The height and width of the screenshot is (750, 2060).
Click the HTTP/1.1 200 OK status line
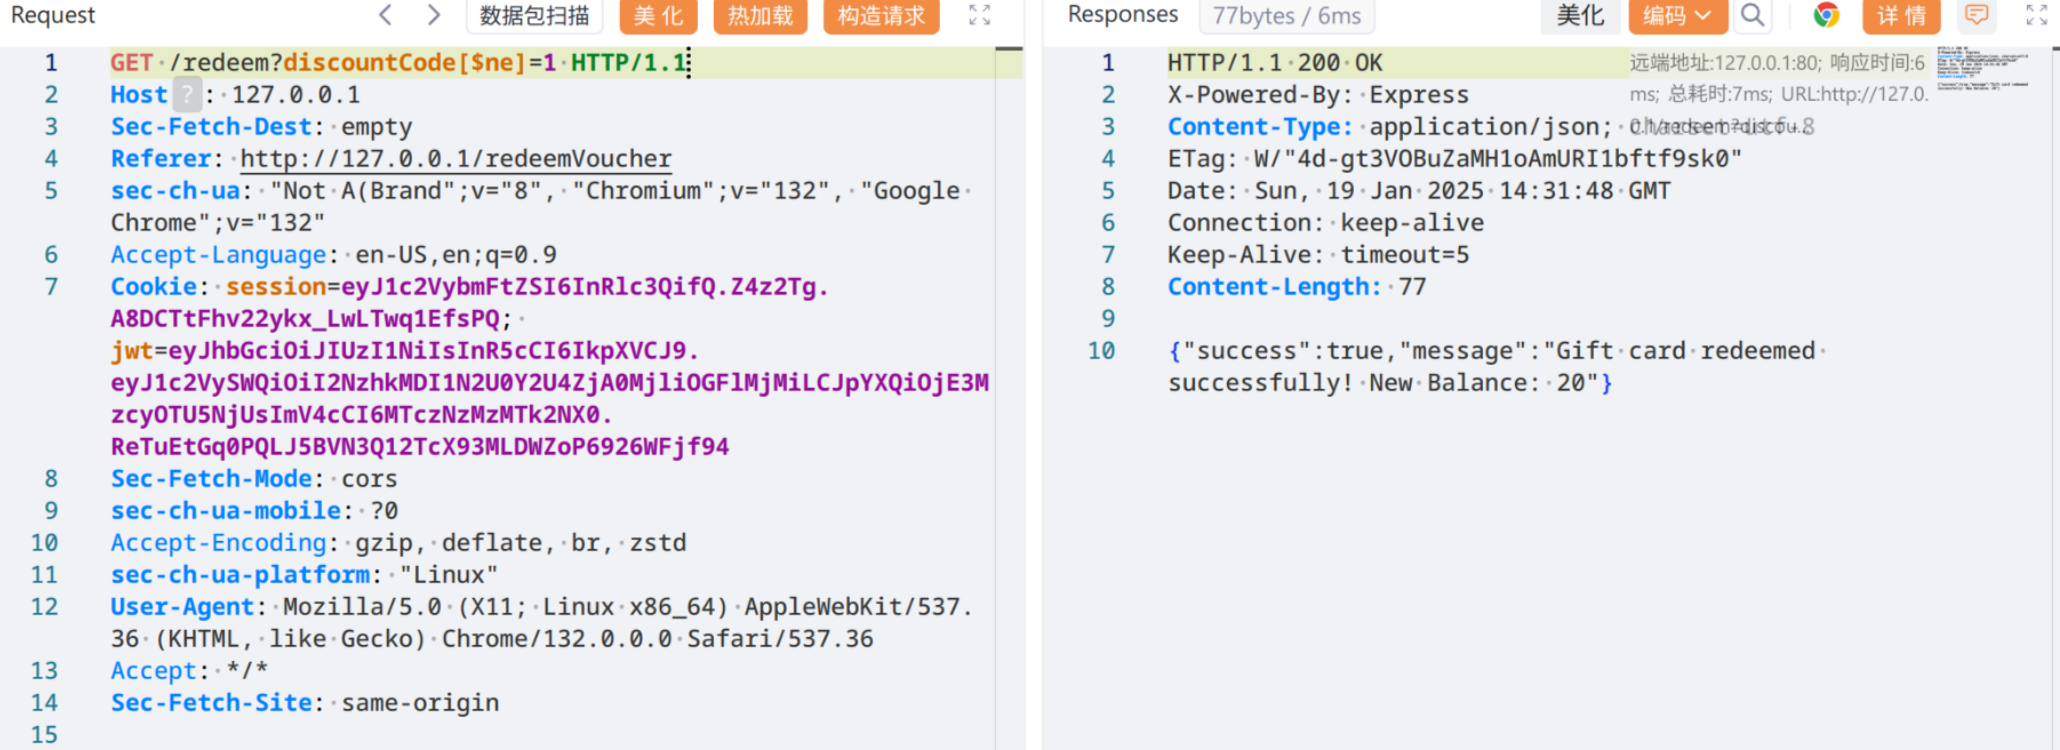click(1275, 63)
